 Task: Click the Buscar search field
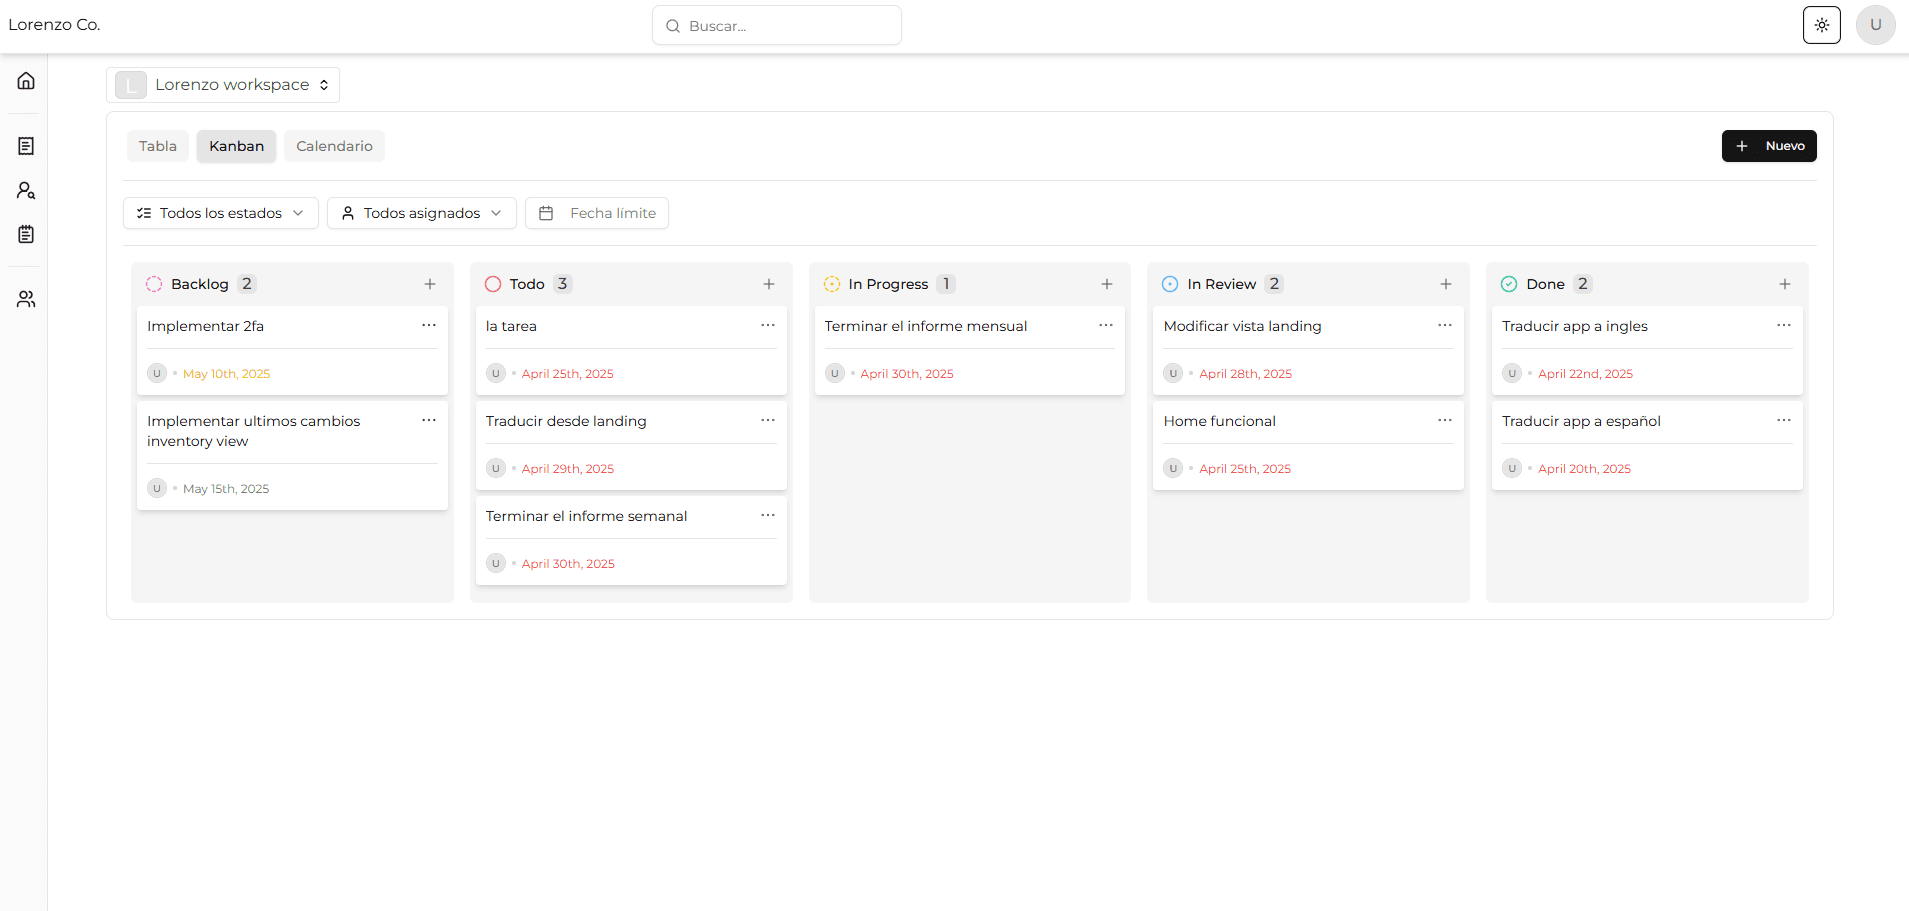777,26
